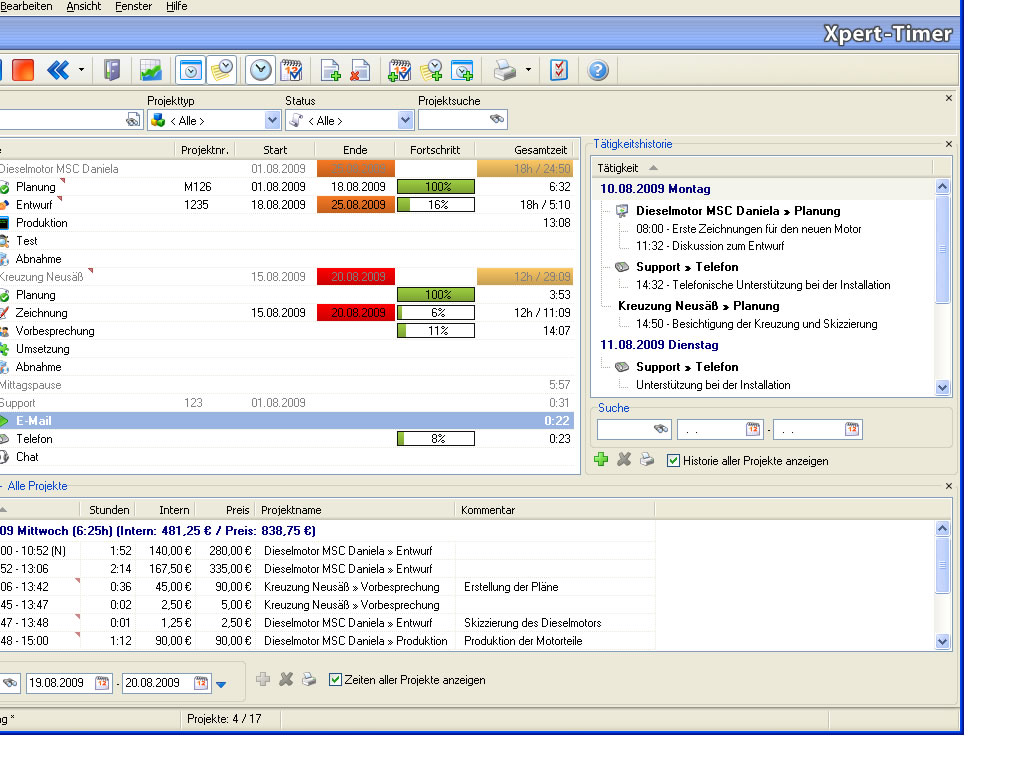Sort by the Fortschritt column header
The height and width of the screenshot is (769, 1036).
click(x=435, y=150)
